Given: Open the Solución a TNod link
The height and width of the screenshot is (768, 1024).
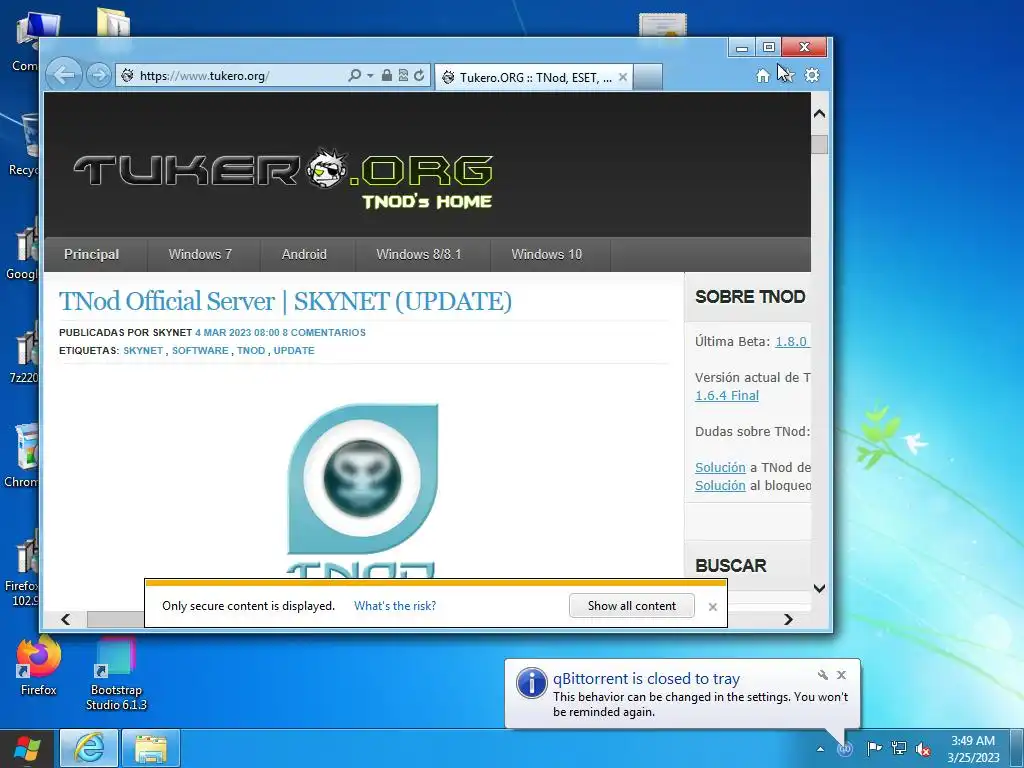Looking at the screenshot, I should coord(720,468).
